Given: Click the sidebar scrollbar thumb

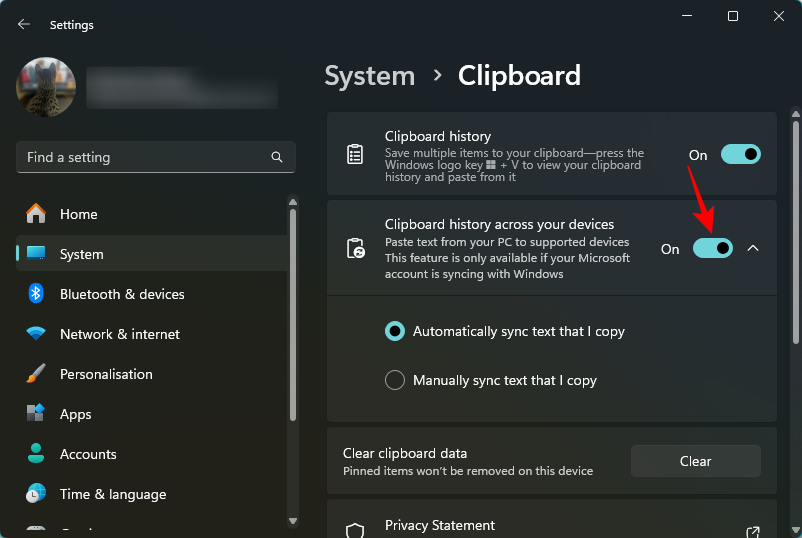Looking at the screenshot, I should click(x=293, y=315).
